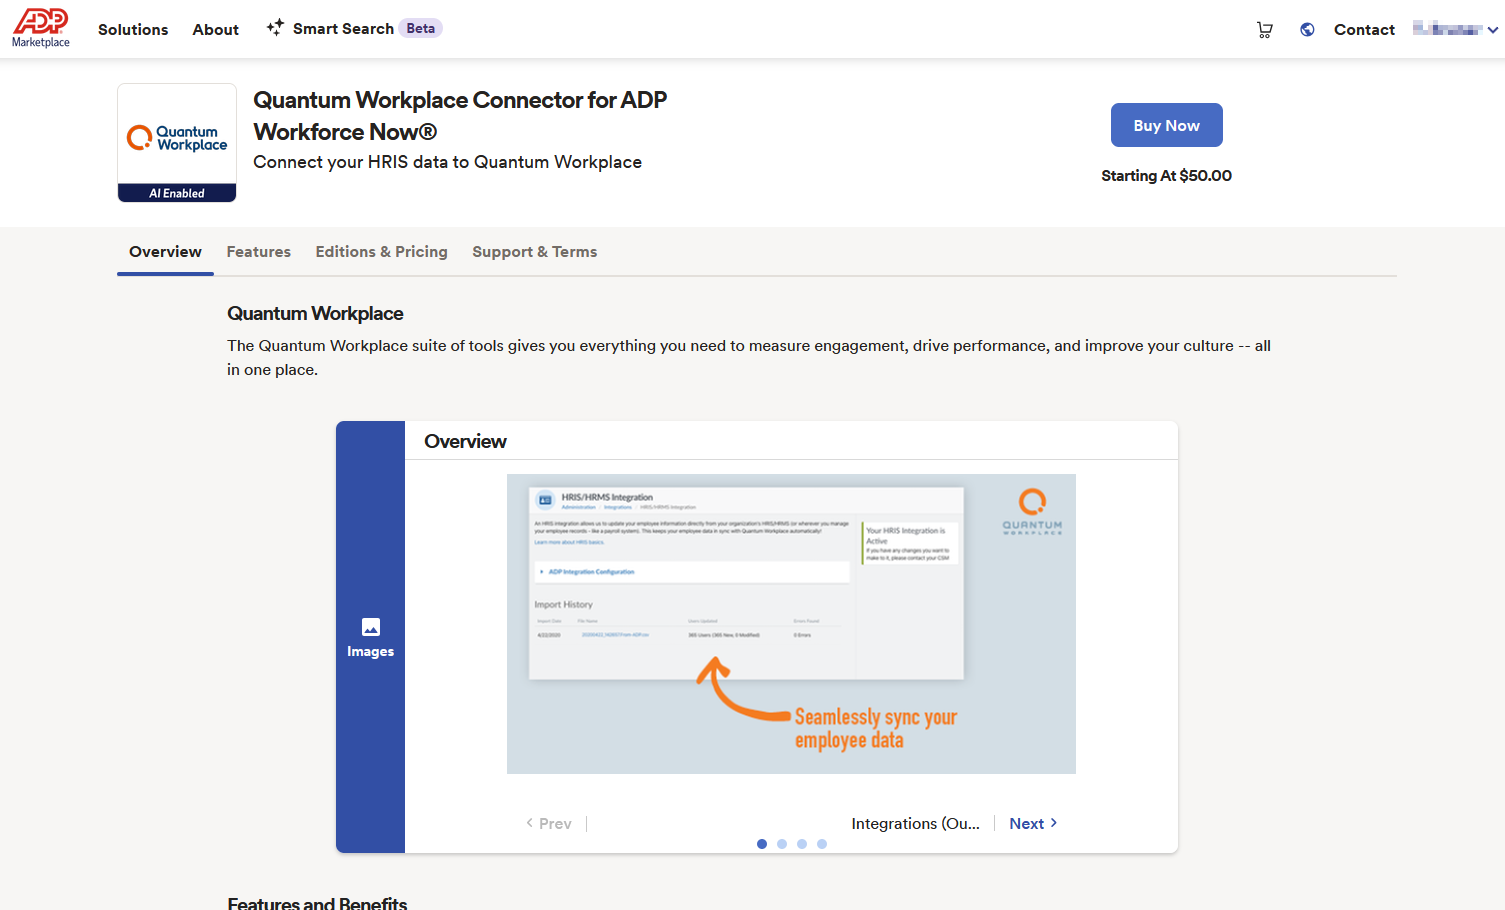Open the Contact link
The height and width of the screenshot is (910, 1505).
pos(1364,30)
